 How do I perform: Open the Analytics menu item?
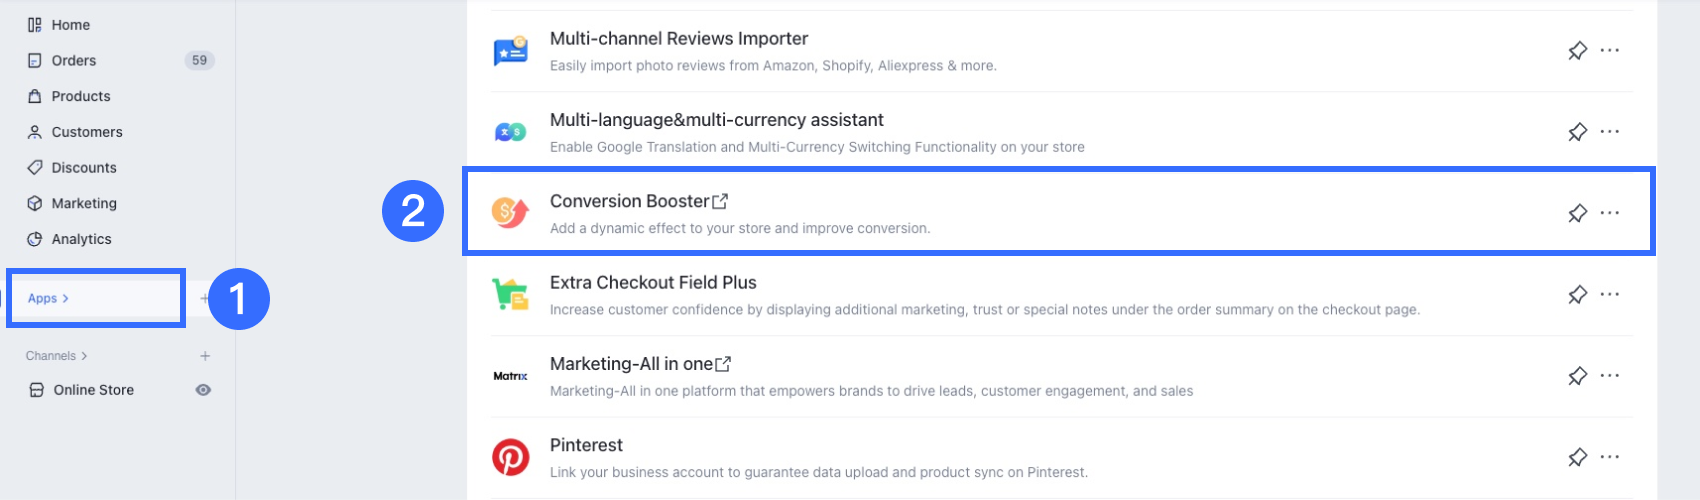(x=69, y=239)
